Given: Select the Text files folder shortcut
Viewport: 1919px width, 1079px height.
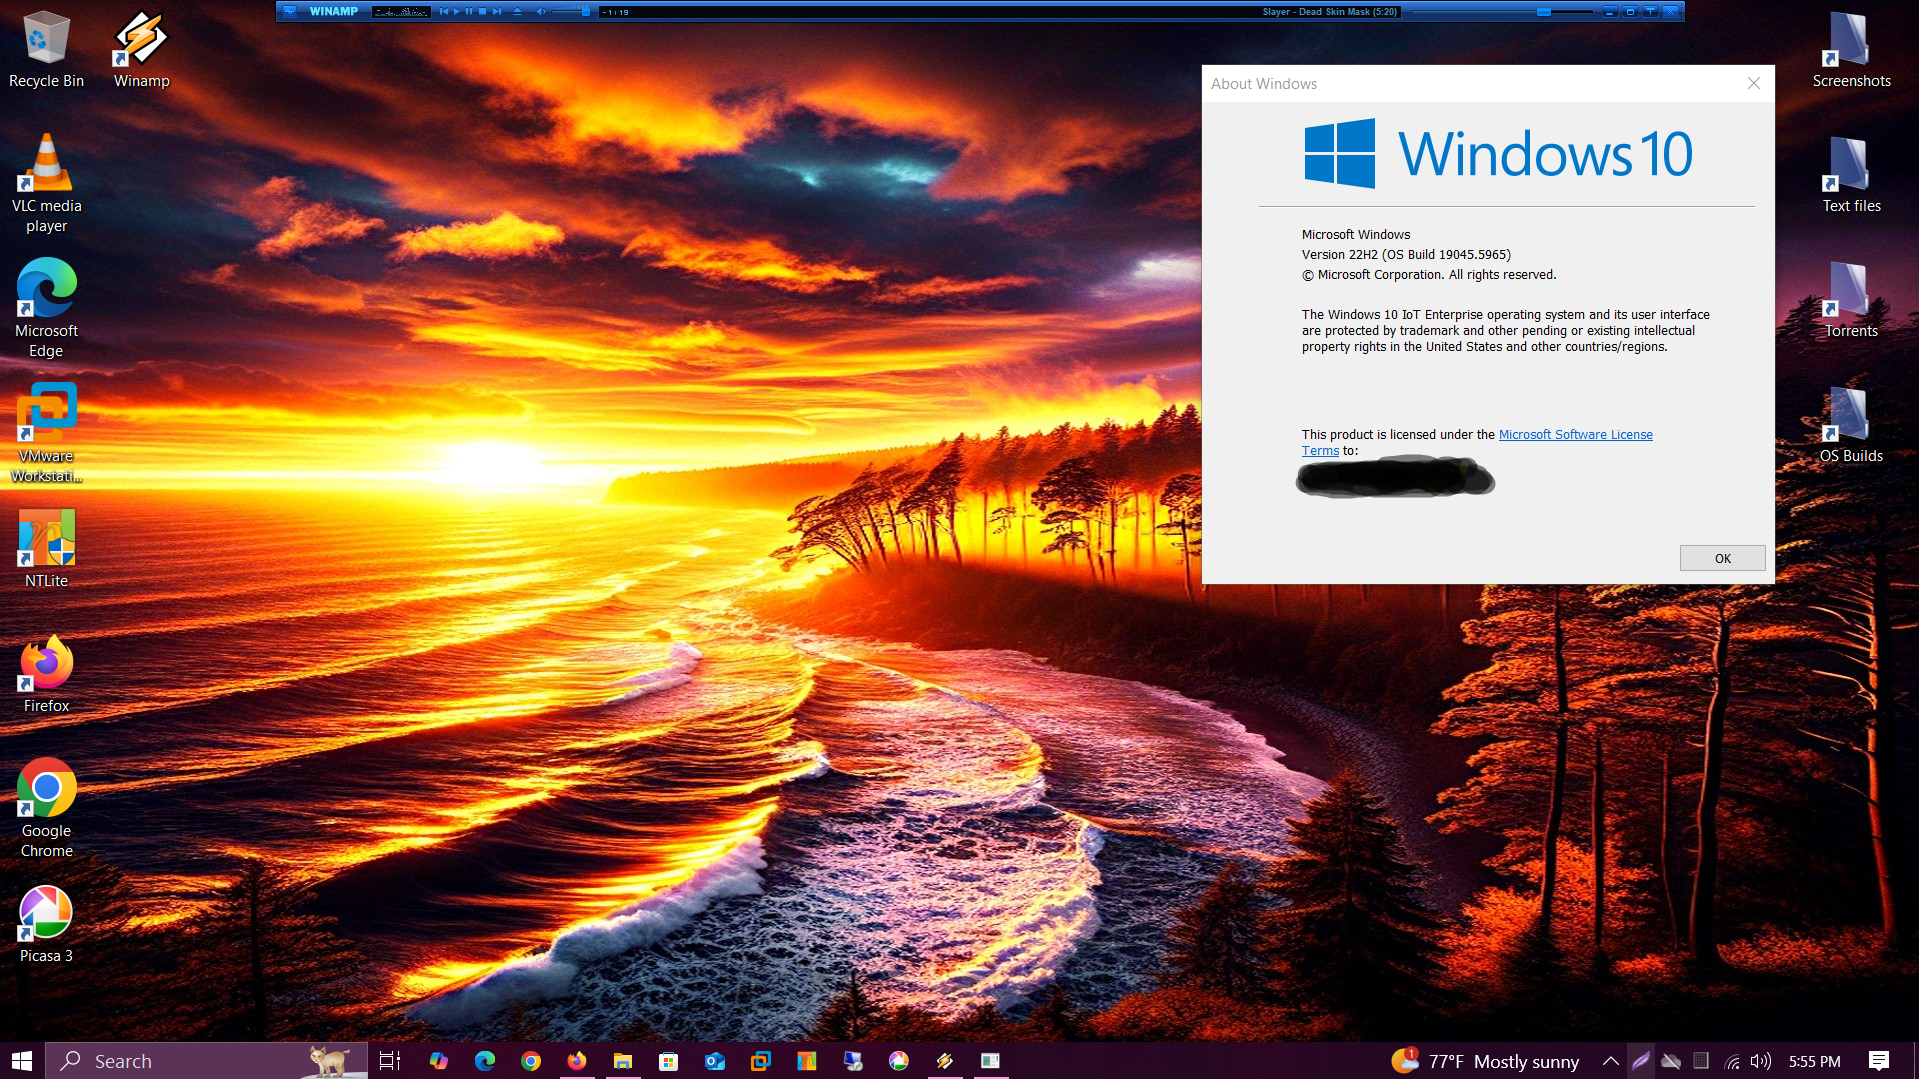Looking at the screenshot, I should [1851, 173].
